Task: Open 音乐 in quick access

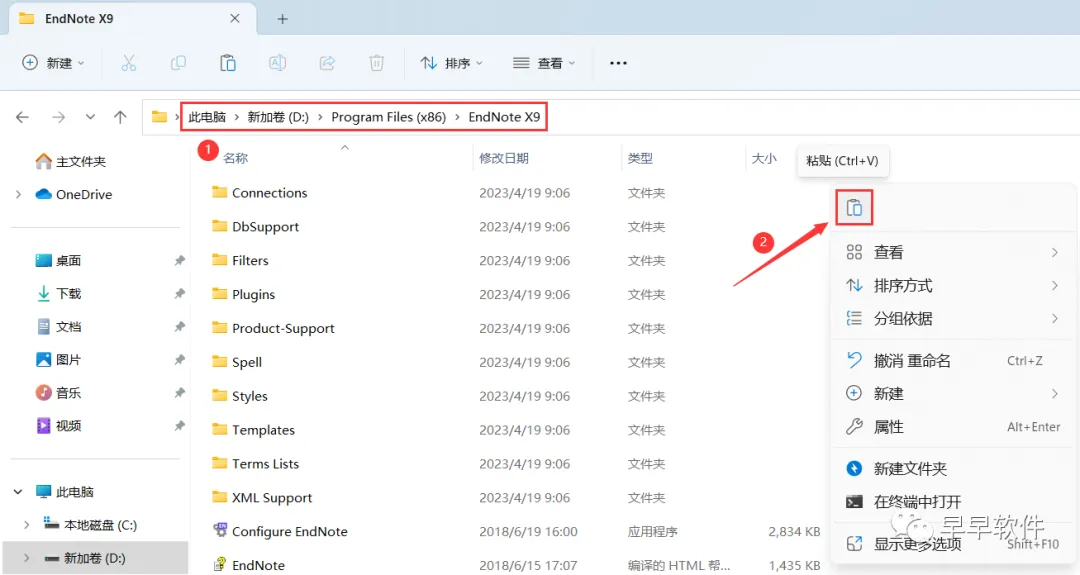Action: click(59, 393)
